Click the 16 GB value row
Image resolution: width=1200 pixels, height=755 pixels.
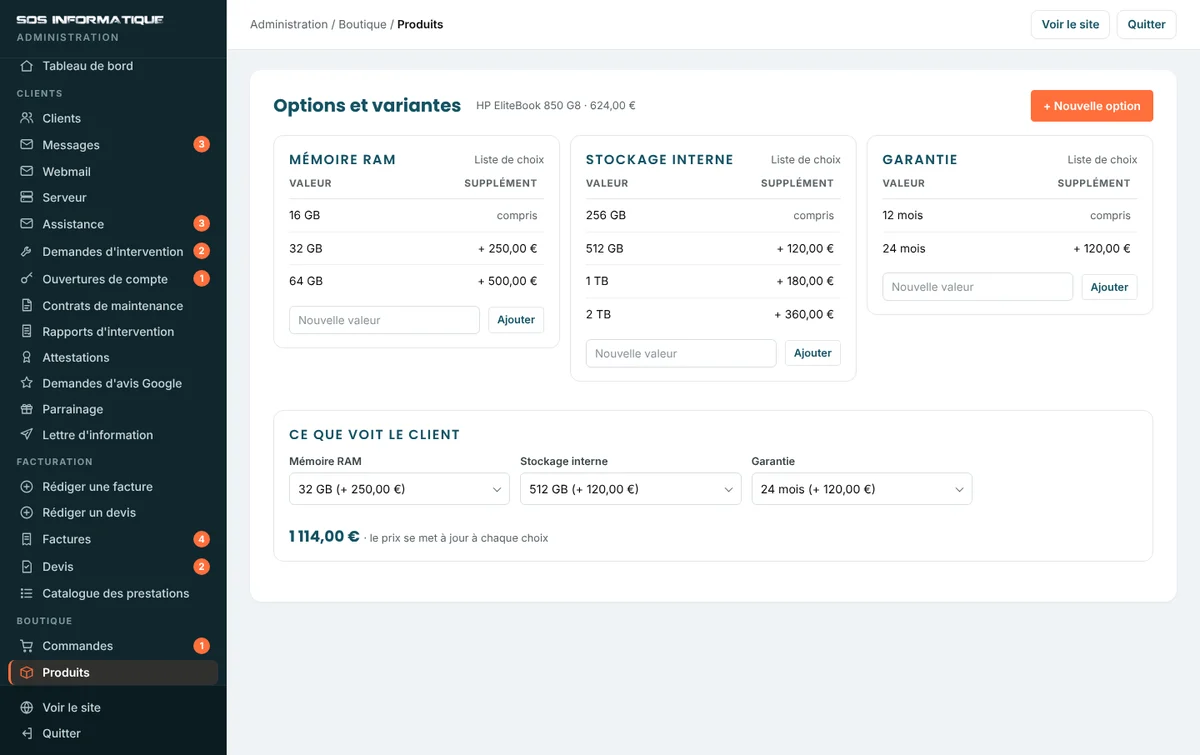[x=416, y=215]
